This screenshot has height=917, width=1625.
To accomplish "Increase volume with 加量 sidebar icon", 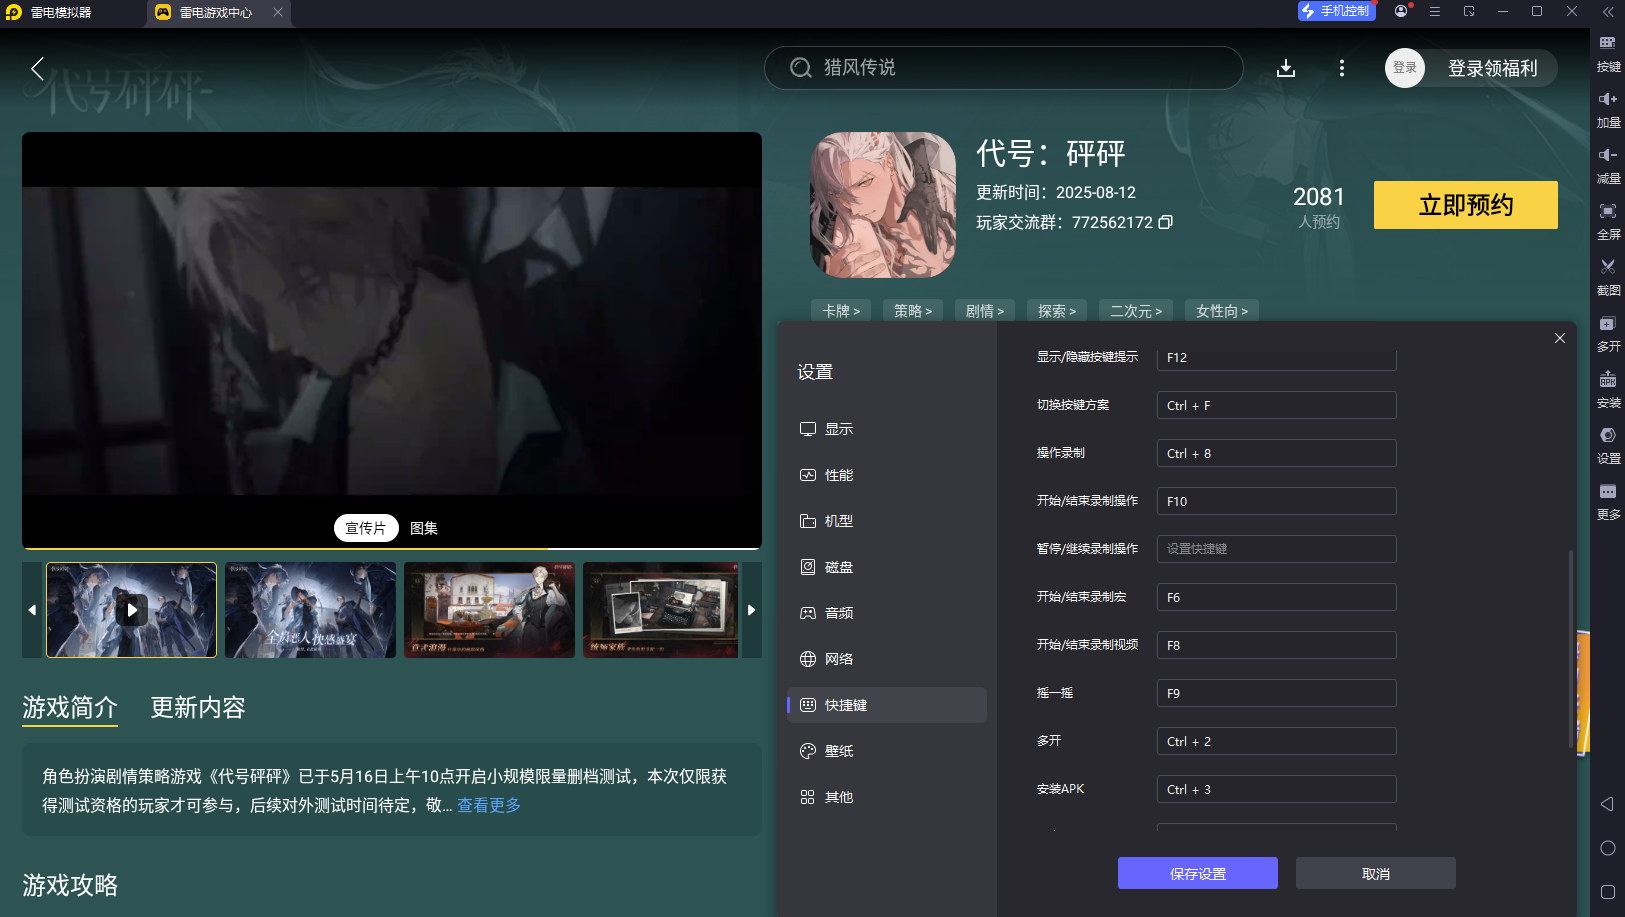I will 1608,110.
